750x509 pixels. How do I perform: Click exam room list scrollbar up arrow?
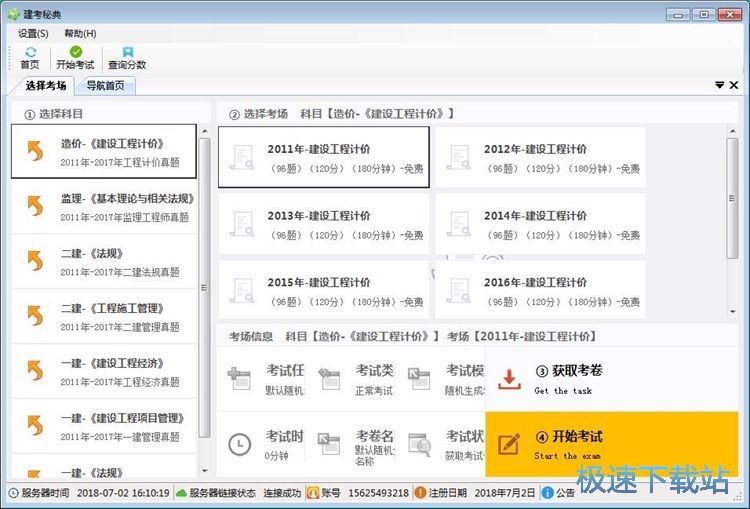tap(732, 131)
